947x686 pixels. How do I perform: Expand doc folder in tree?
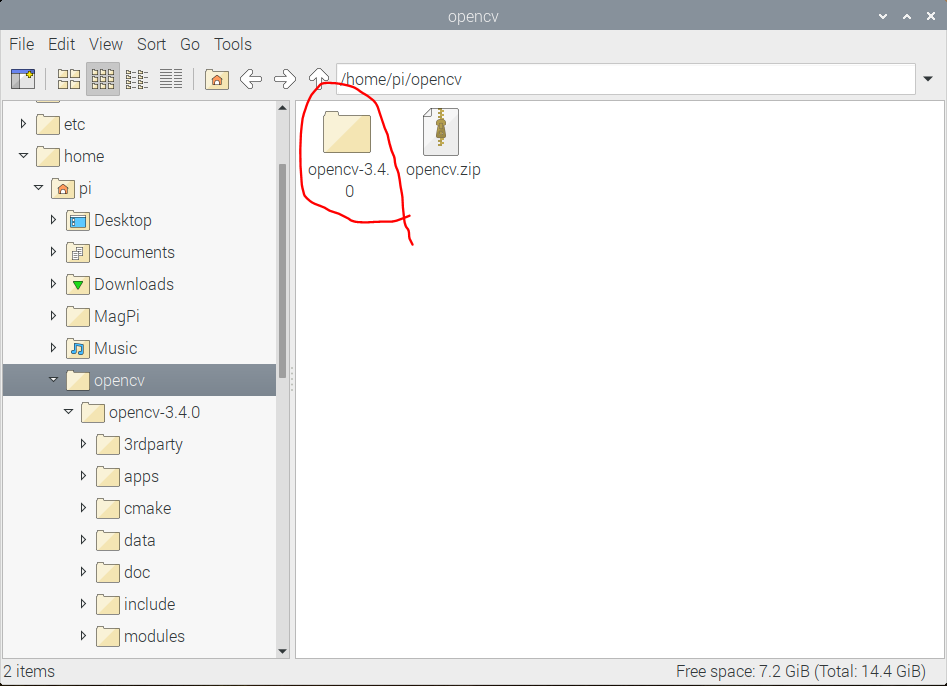[x=83, y=572]
